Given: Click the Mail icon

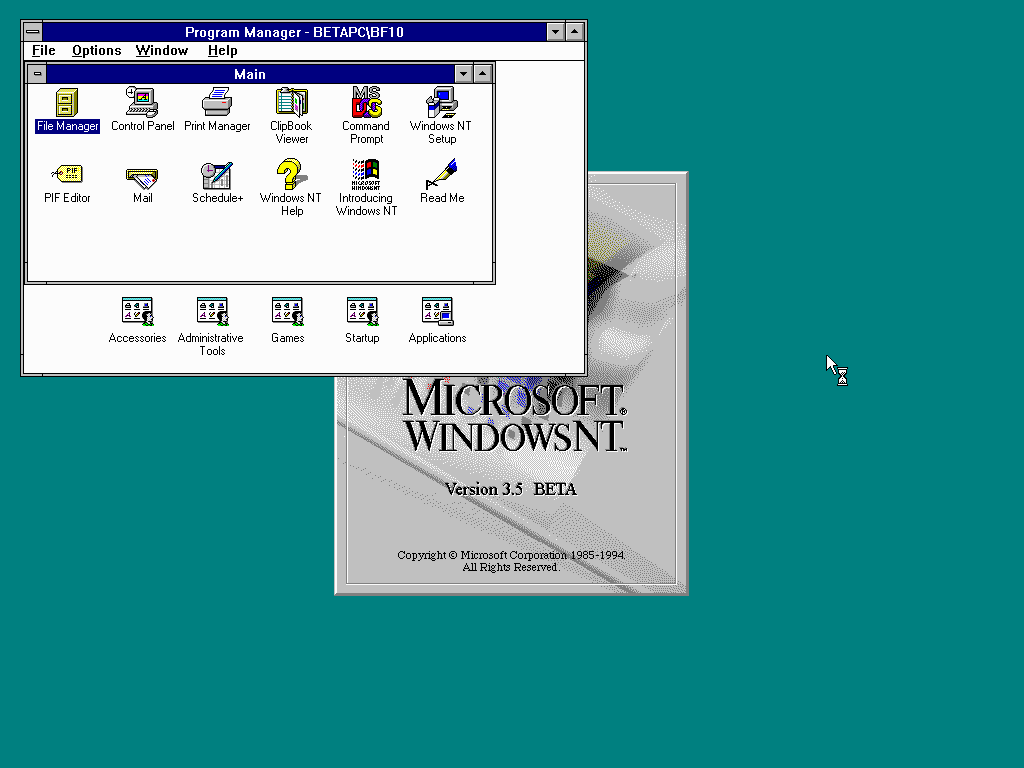Looking at the screenshot, I should coord(142,176).
